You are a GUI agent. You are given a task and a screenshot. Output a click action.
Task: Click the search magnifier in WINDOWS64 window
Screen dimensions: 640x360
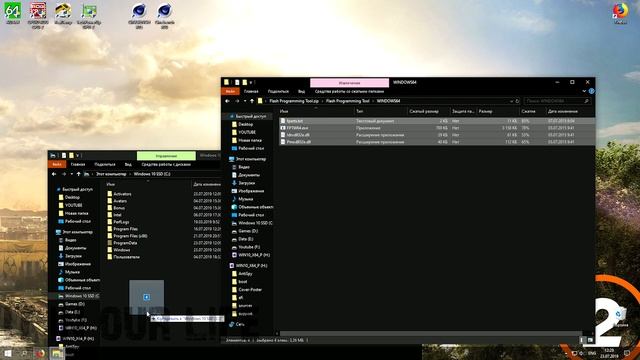pos(587,101)
